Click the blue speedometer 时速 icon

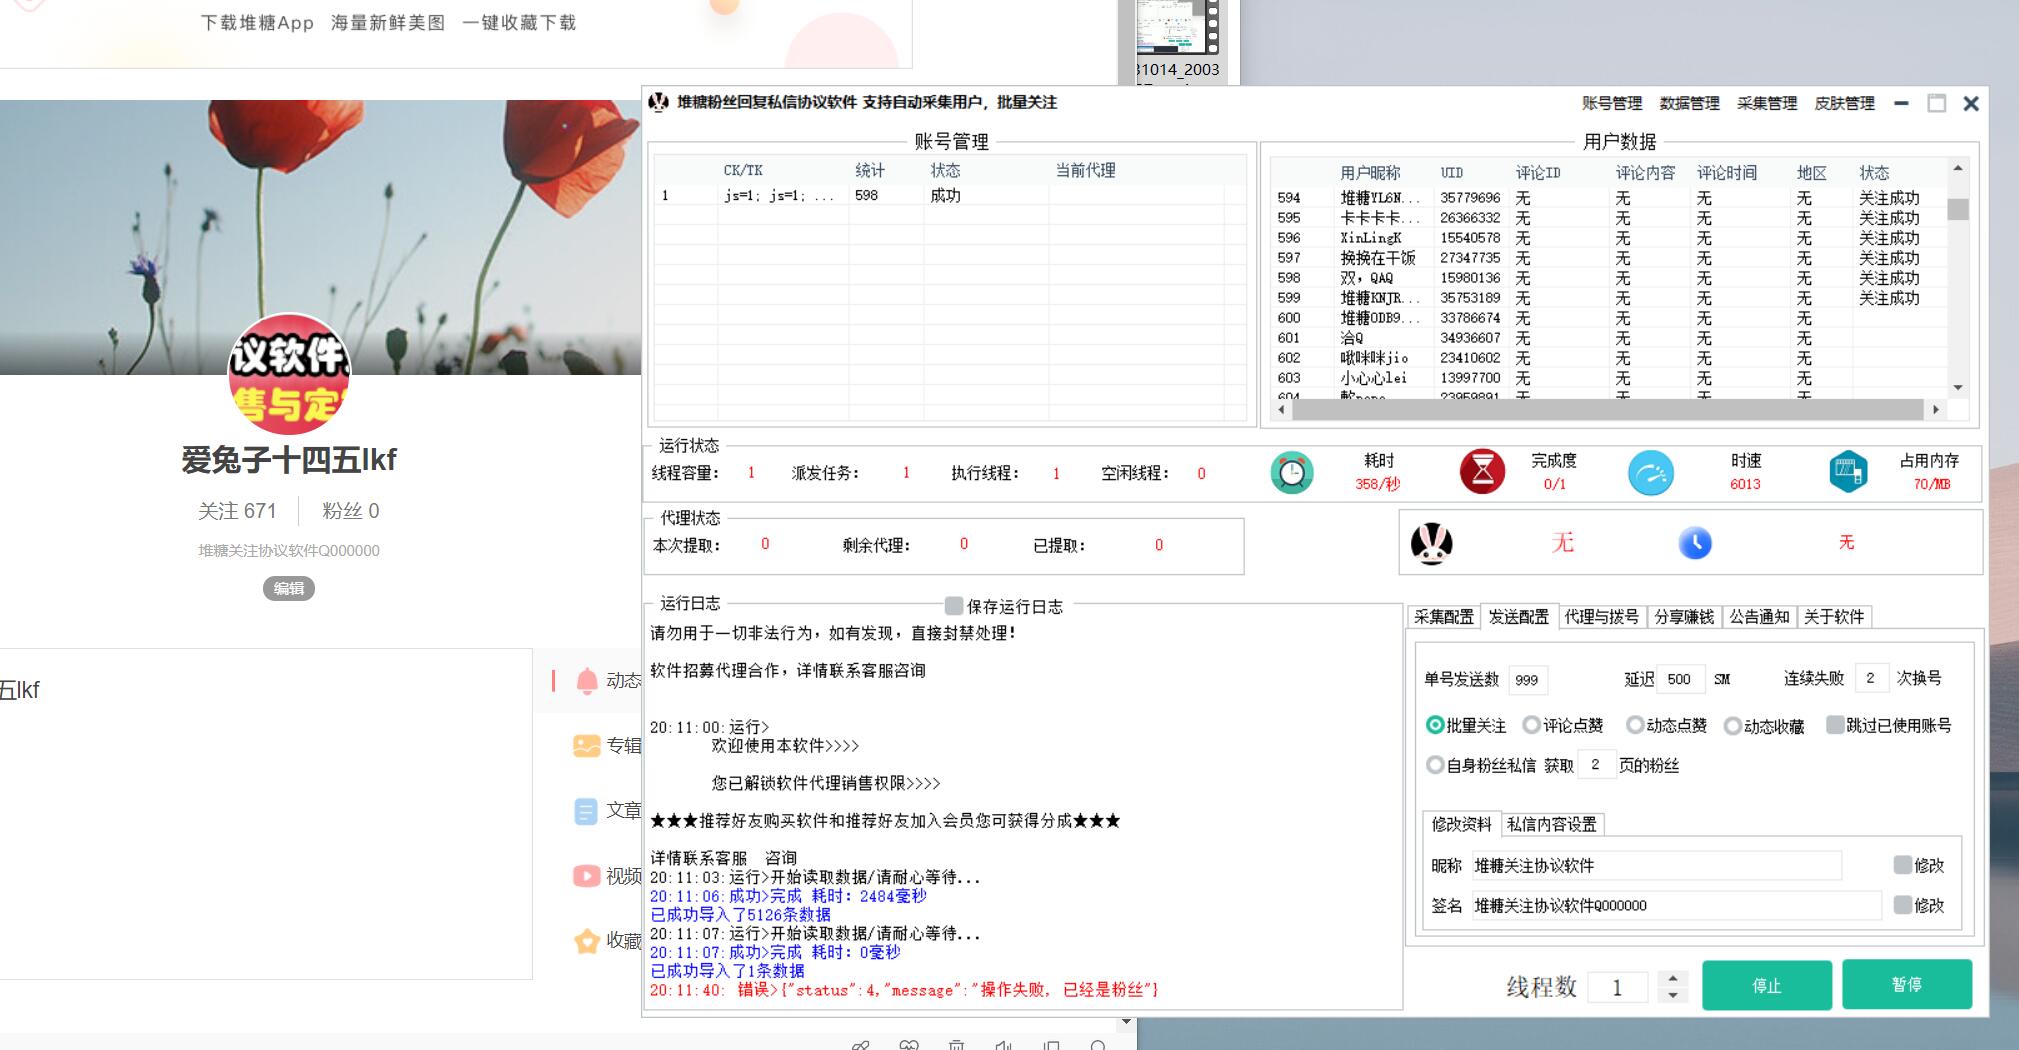tap(1650, 473)
